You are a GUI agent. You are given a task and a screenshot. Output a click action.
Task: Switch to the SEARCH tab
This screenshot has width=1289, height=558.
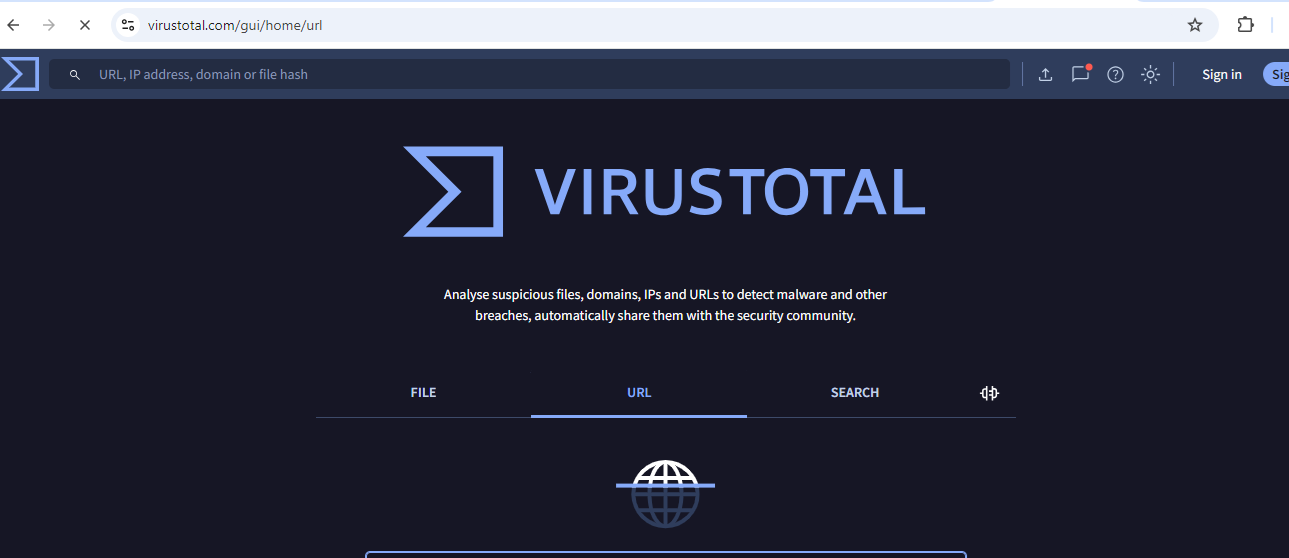(855, 393)
